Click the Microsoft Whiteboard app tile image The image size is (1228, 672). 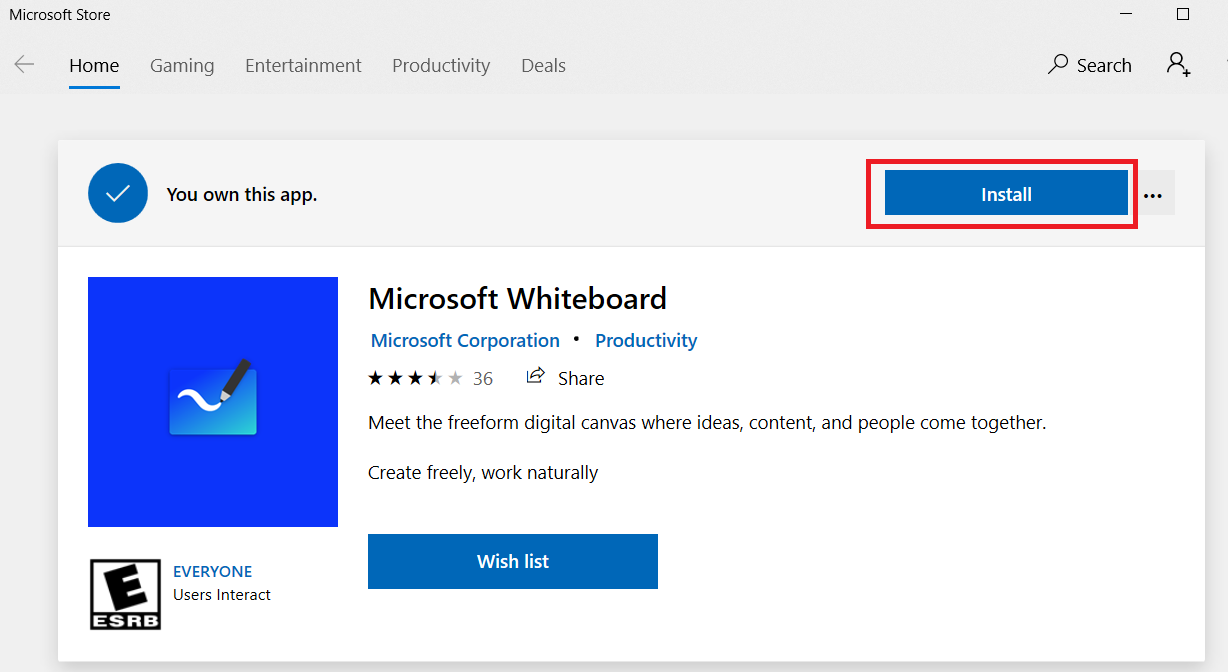213,402
